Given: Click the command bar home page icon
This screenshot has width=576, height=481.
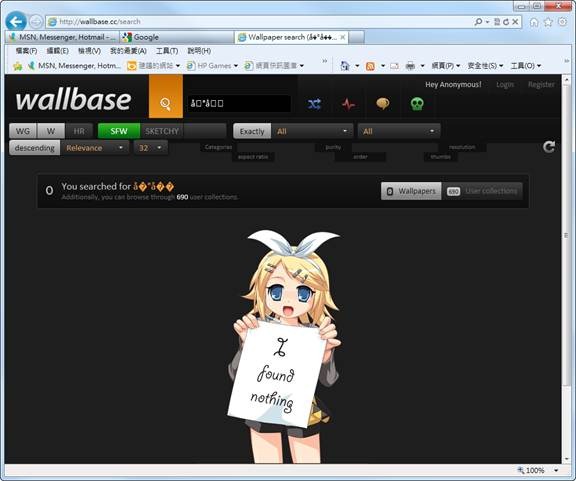Looking at the screenshot, I should click(345, 66).
